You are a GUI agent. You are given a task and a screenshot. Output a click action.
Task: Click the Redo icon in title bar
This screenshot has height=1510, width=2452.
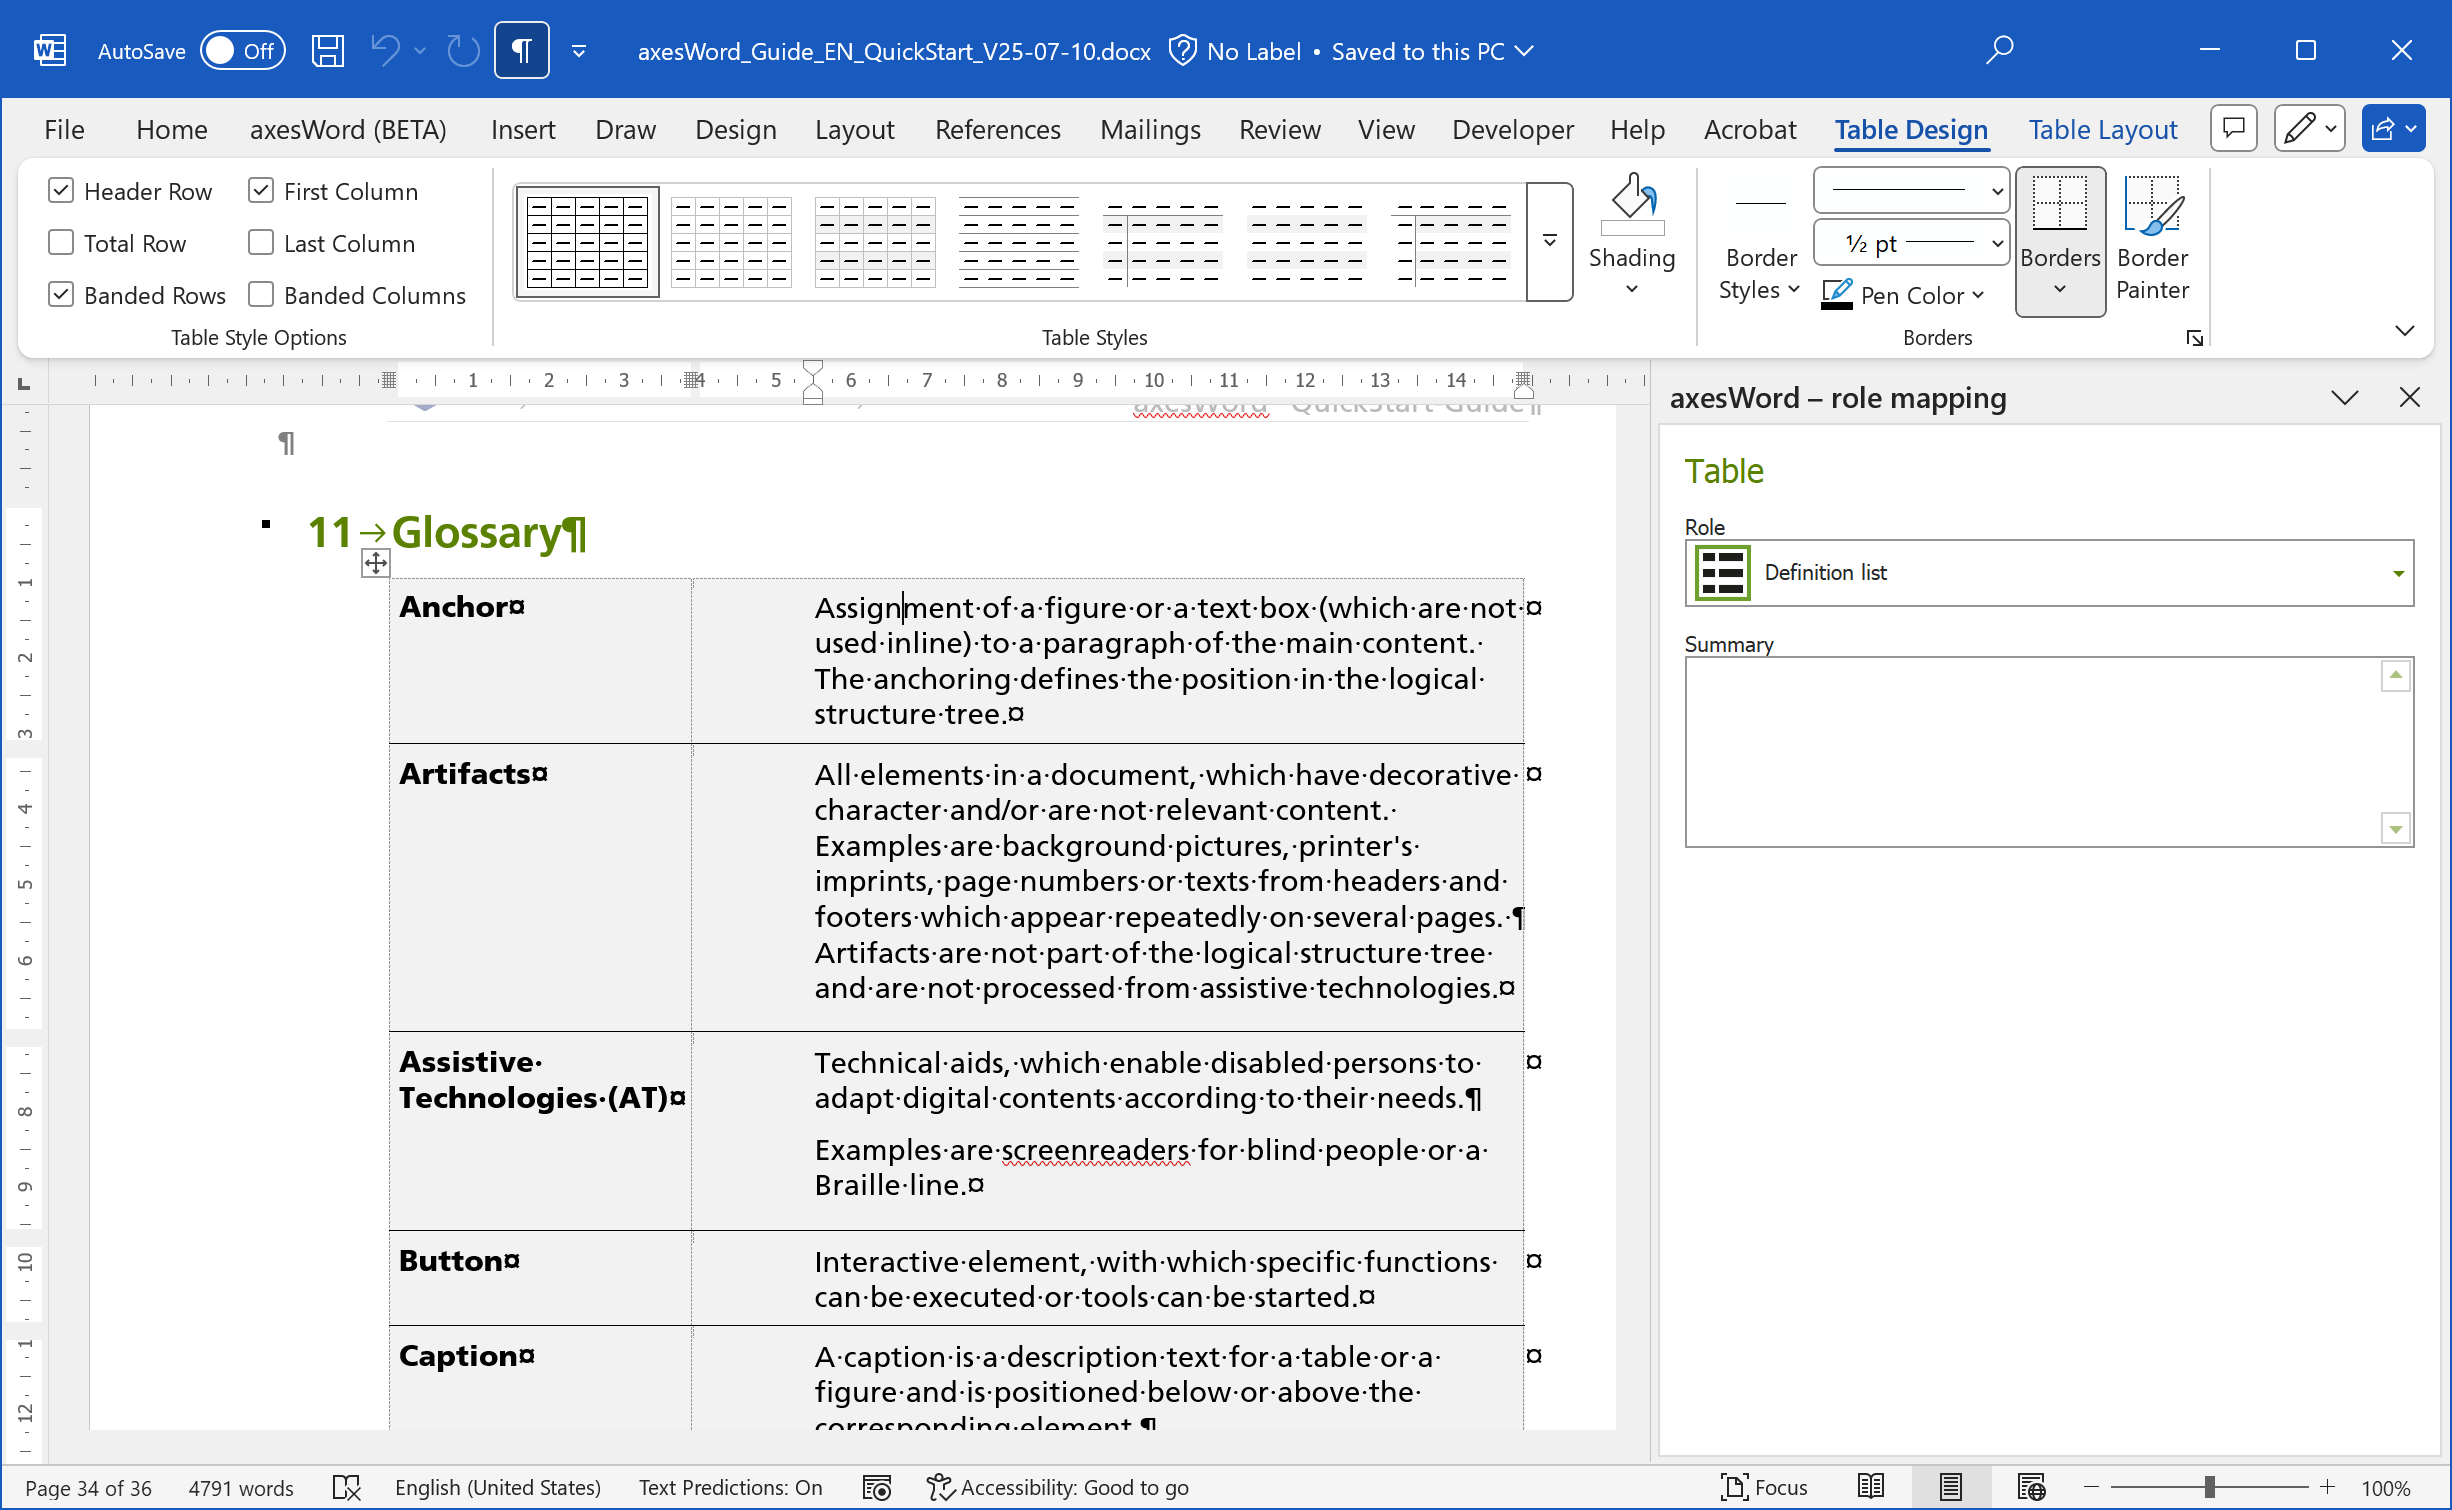coord(463,50)
